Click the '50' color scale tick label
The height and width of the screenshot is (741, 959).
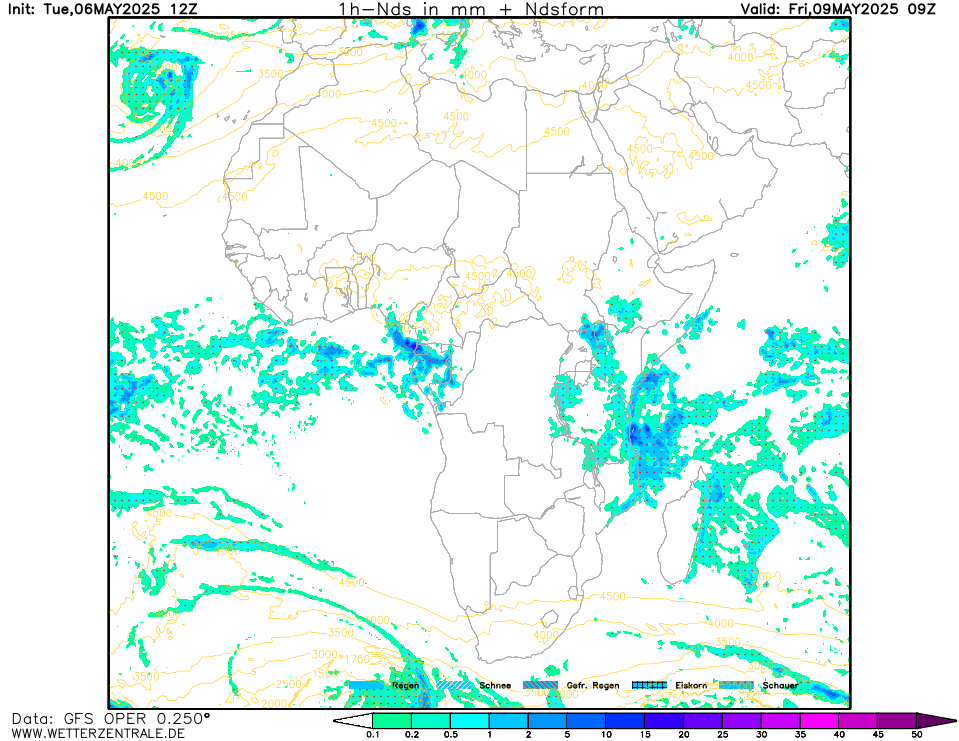coord(917,734)
